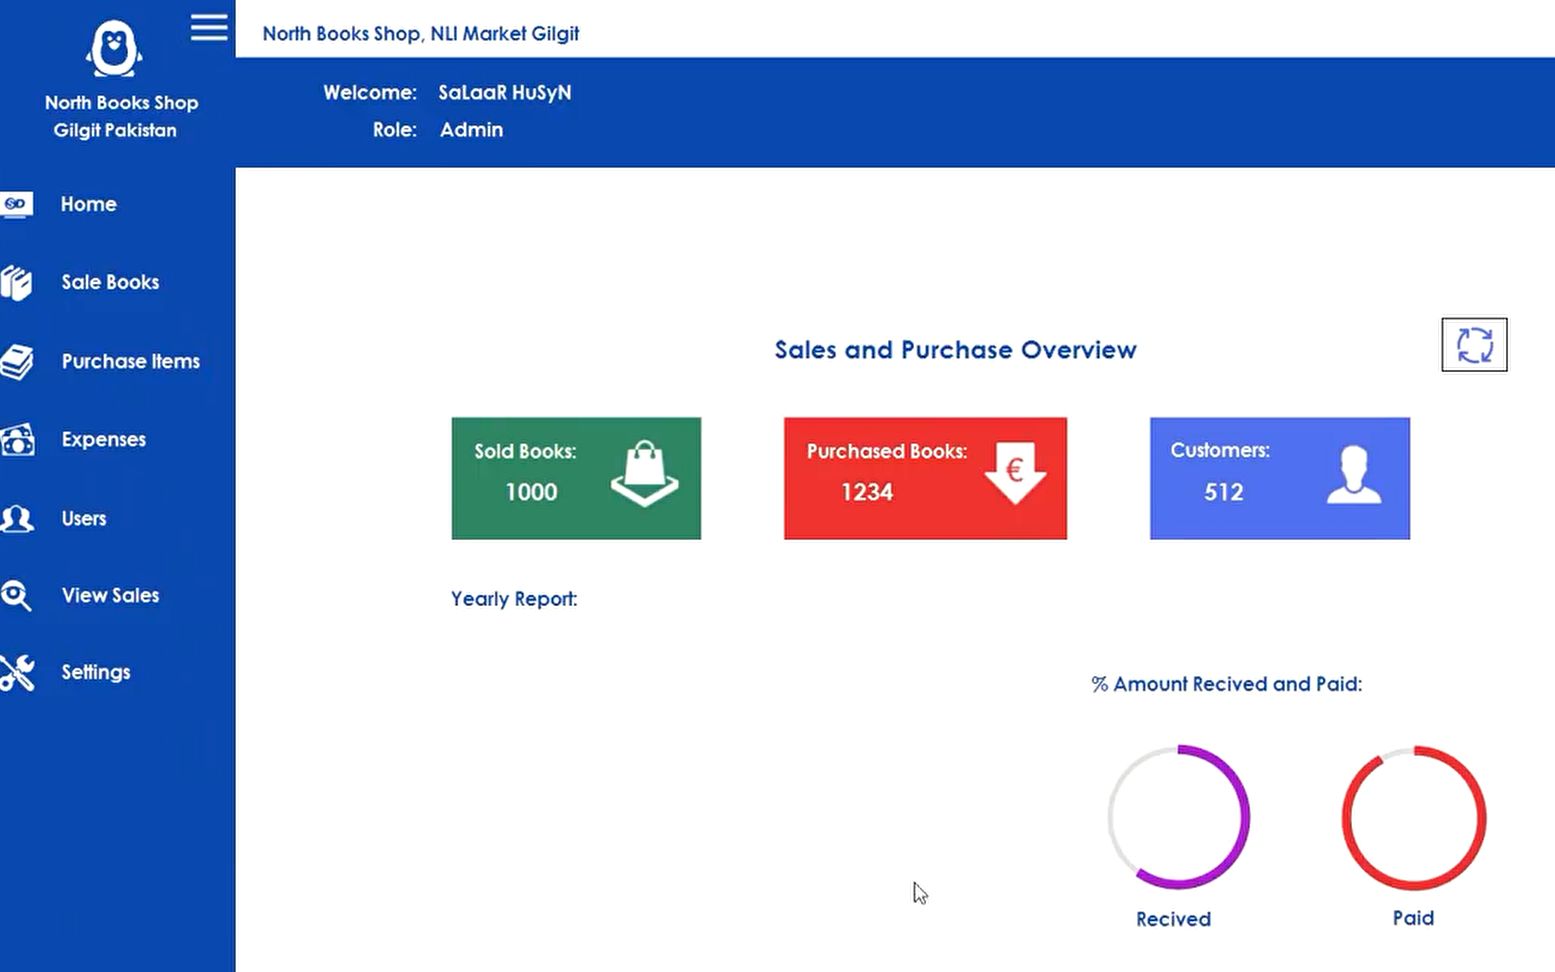Click the blue Customers card
The image size is (1555, 972).
coord(1280,478)
